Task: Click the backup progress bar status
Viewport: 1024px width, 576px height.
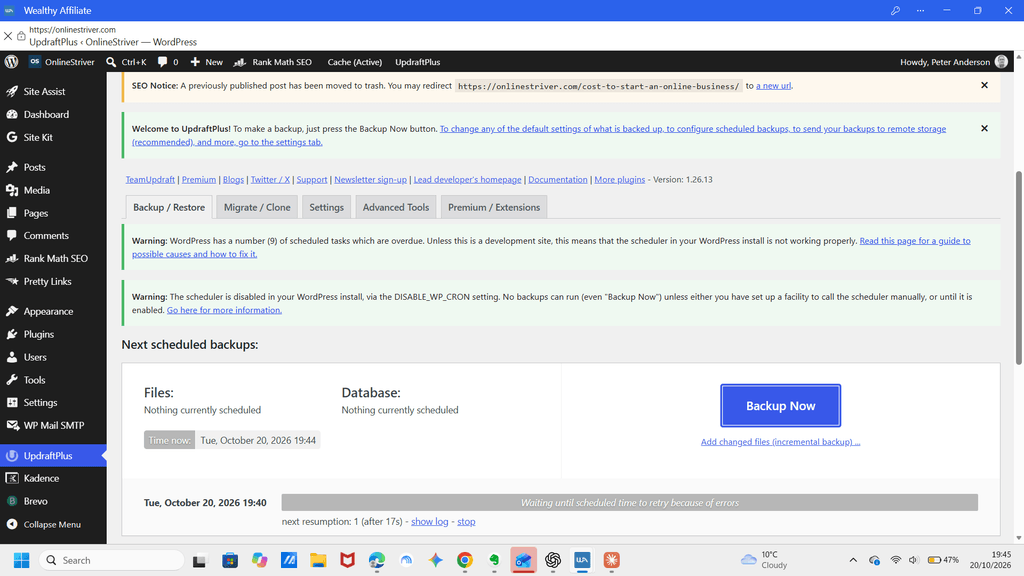Action: pyautogui.click(x=630, y=502)
